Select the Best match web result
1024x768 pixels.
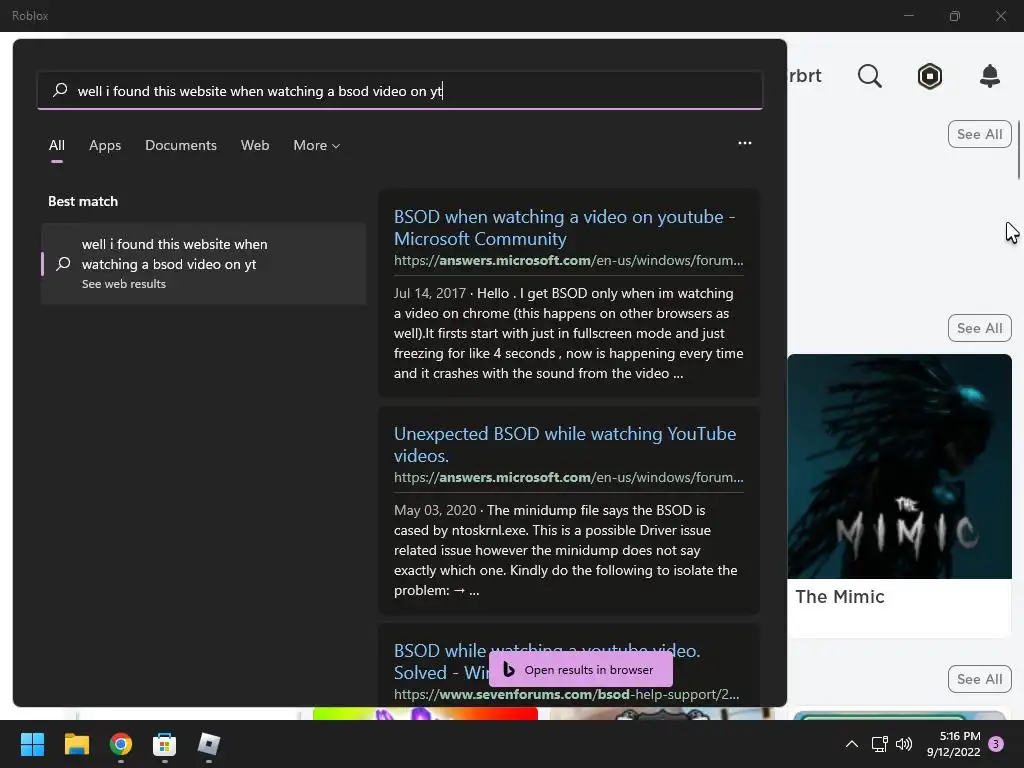click(x=203, y=264)
